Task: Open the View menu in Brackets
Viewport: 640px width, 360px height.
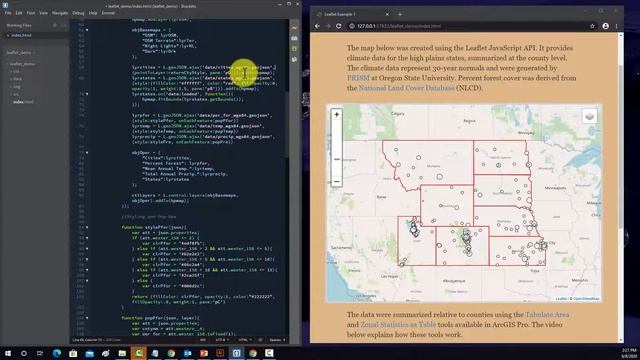Action: tap(43, 13)
